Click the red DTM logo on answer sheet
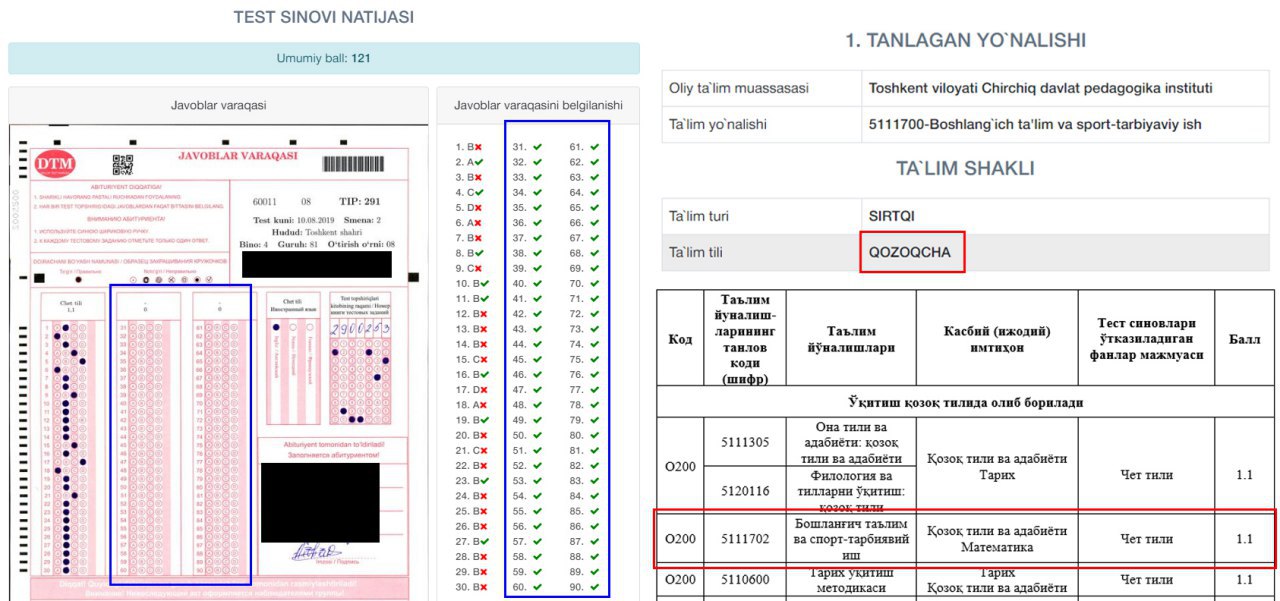The image size is (1280, 601). tap(54, 164)
